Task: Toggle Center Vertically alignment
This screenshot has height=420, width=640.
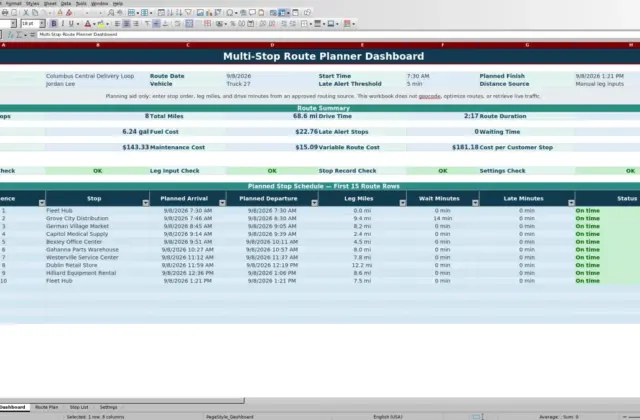Action: [156, 24]
